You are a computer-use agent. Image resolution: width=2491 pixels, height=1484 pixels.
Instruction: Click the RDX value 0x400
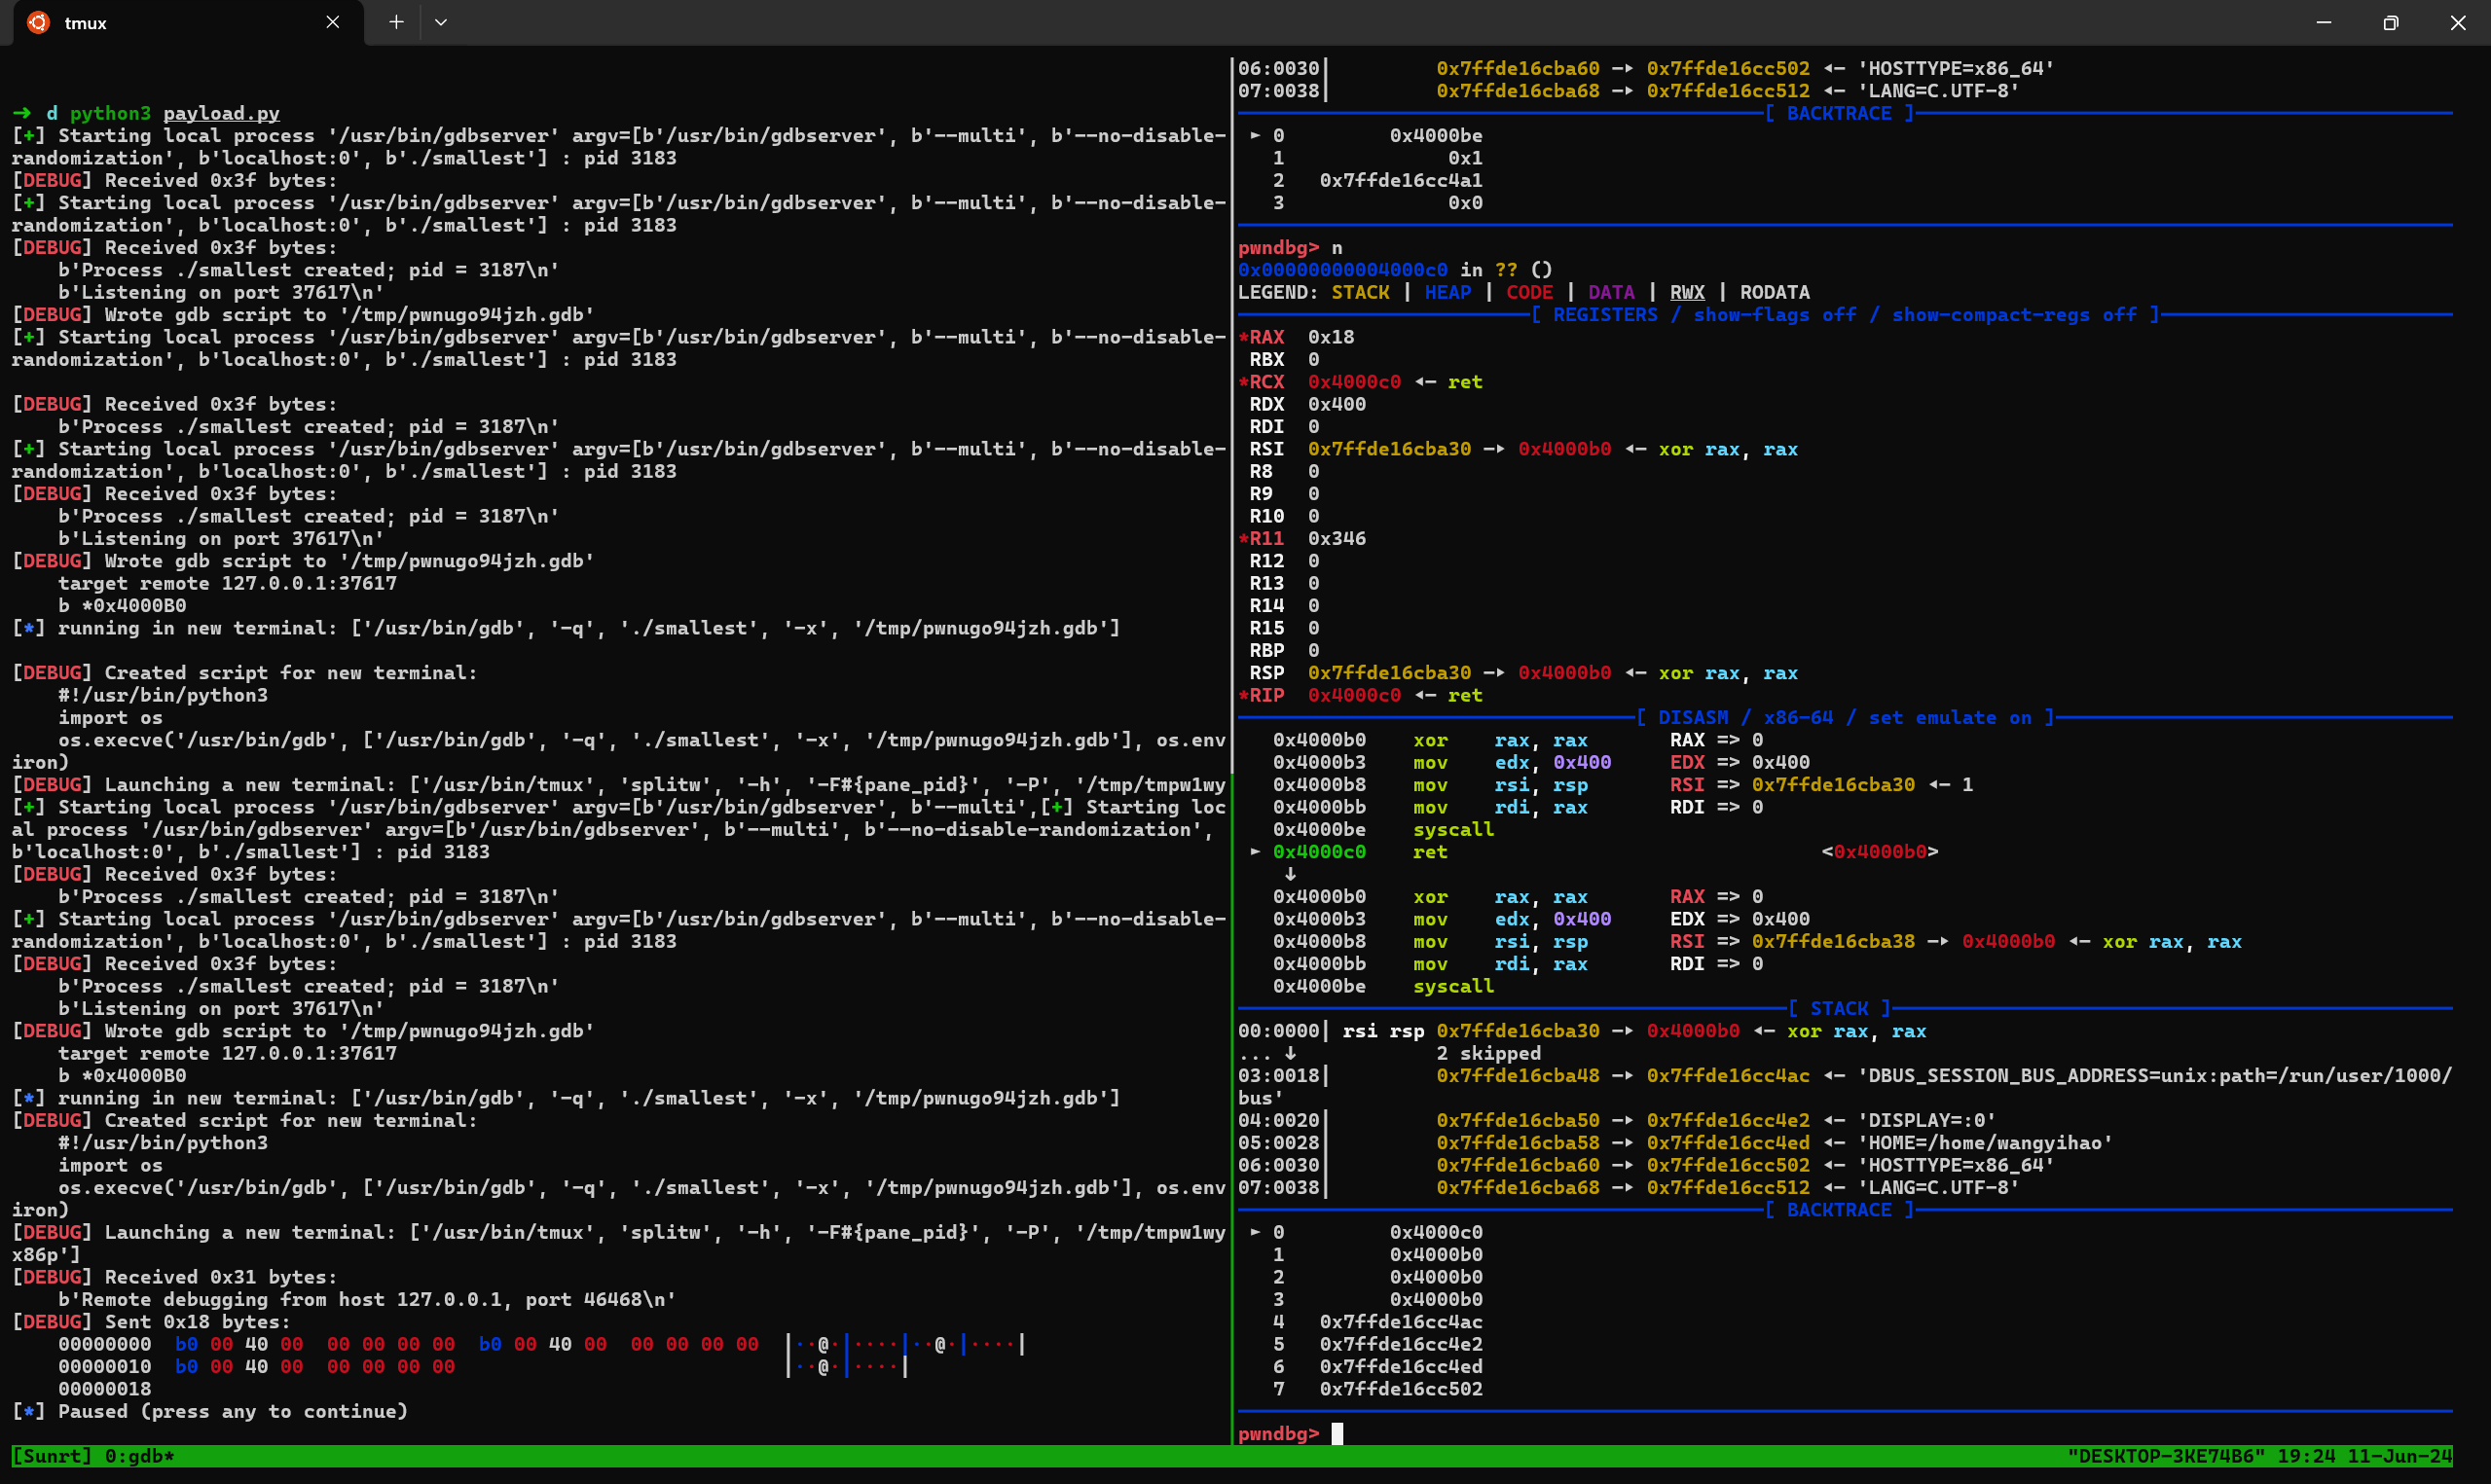point(1336,404)
